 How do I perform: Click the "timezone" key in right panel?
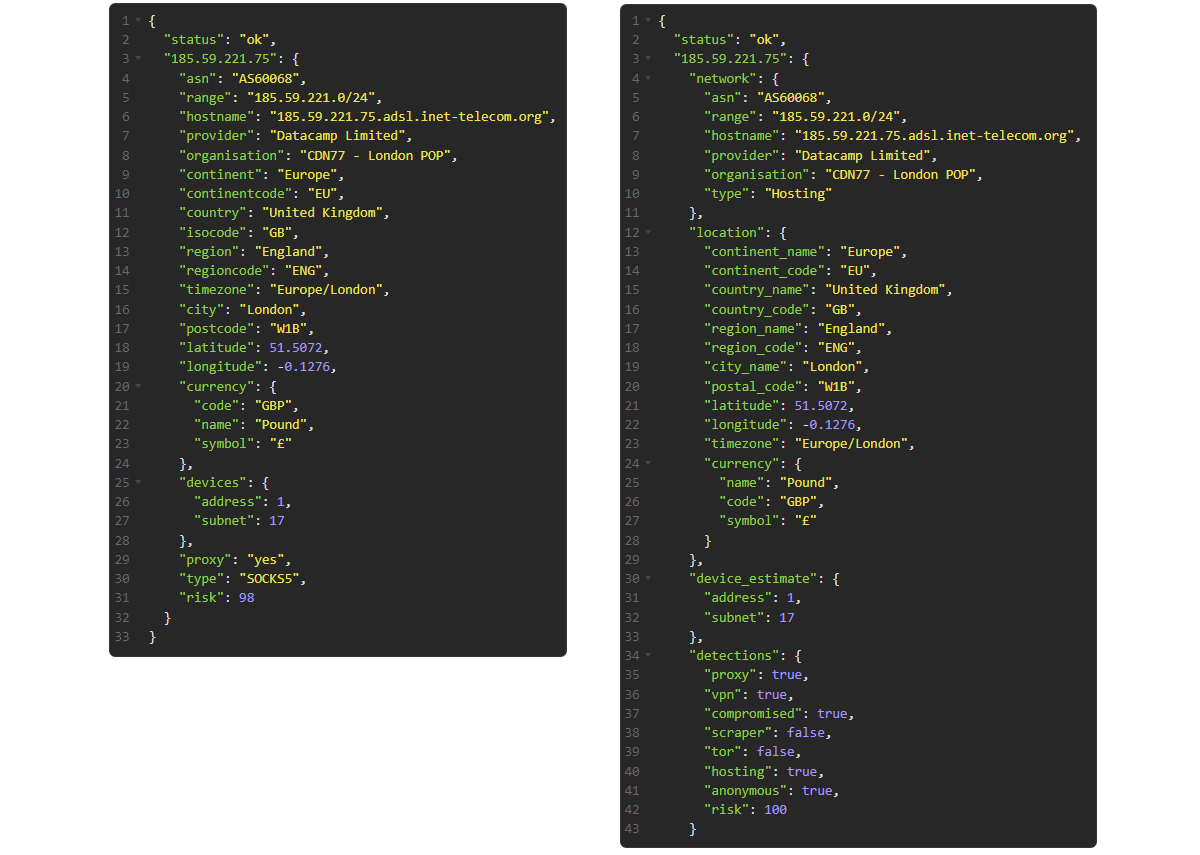[744, 444]
